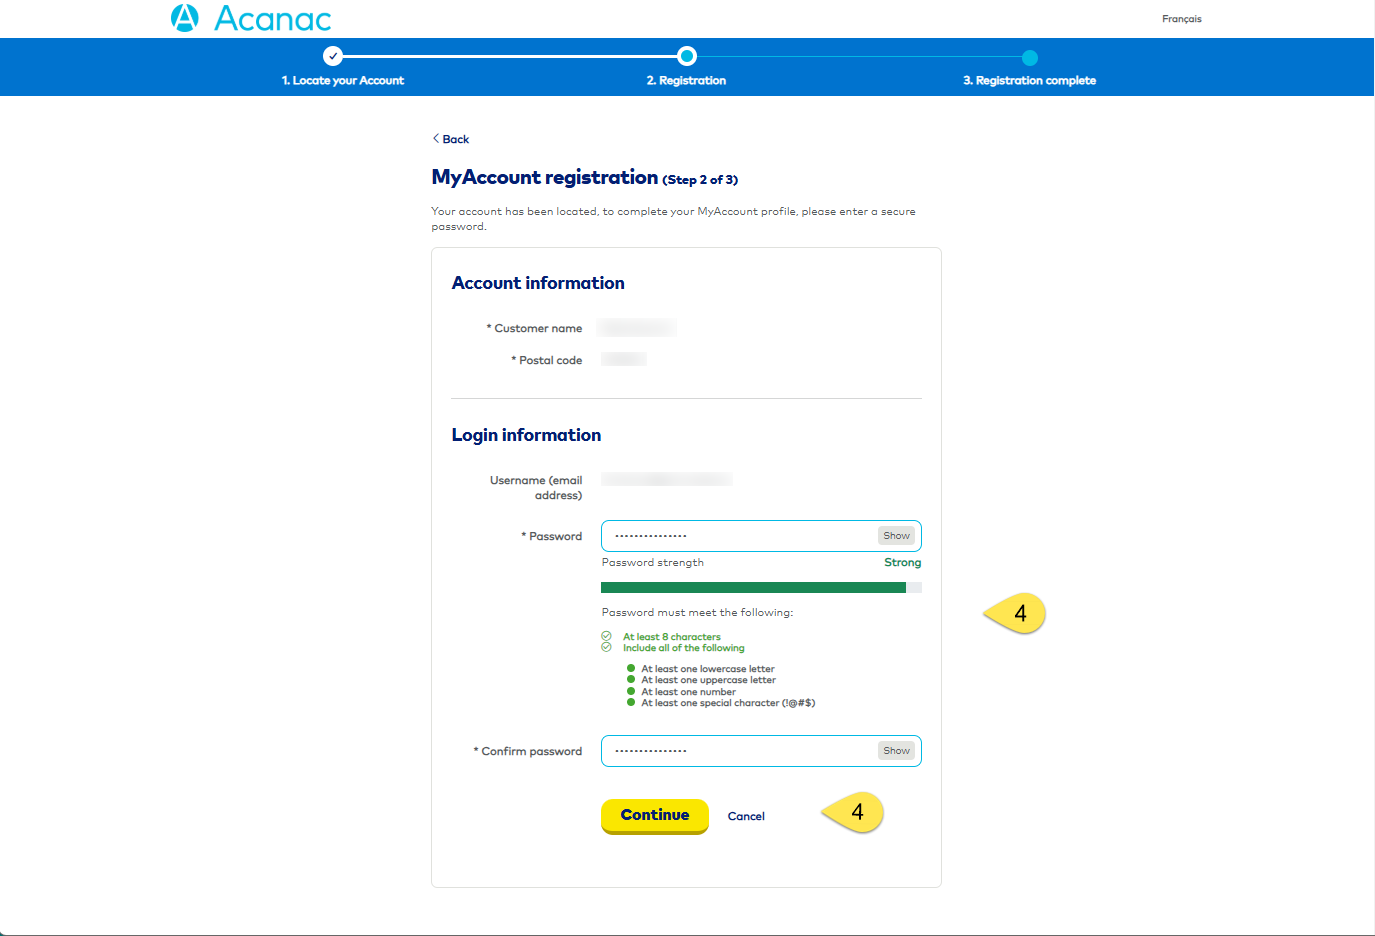Image resolution: width=1375 pixels, height=936 pixels.
Task: Select the step 2 Registration progress circle
Action: [686, 57]
